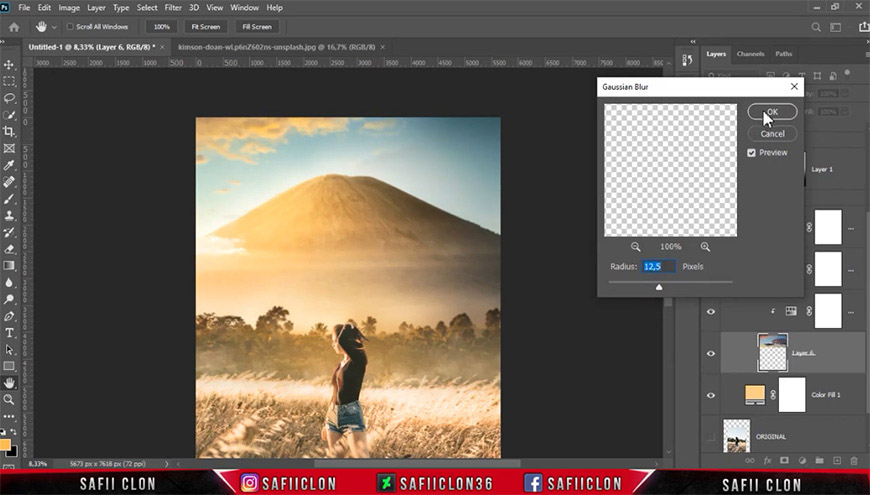This screenshot has height=495, width=870.
Task: Expand the status bar info arrow
Action: [x=166, y=463]
